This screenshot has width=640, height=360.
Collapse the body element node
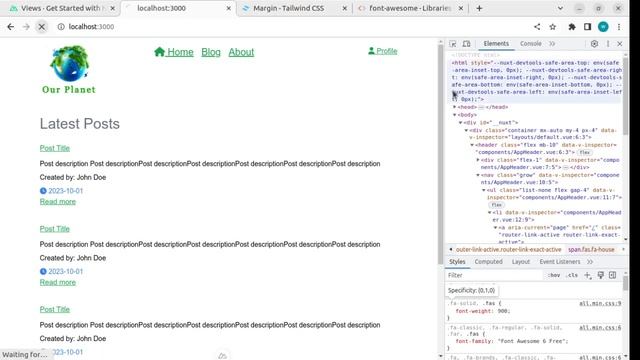click(x=454, y=115)
